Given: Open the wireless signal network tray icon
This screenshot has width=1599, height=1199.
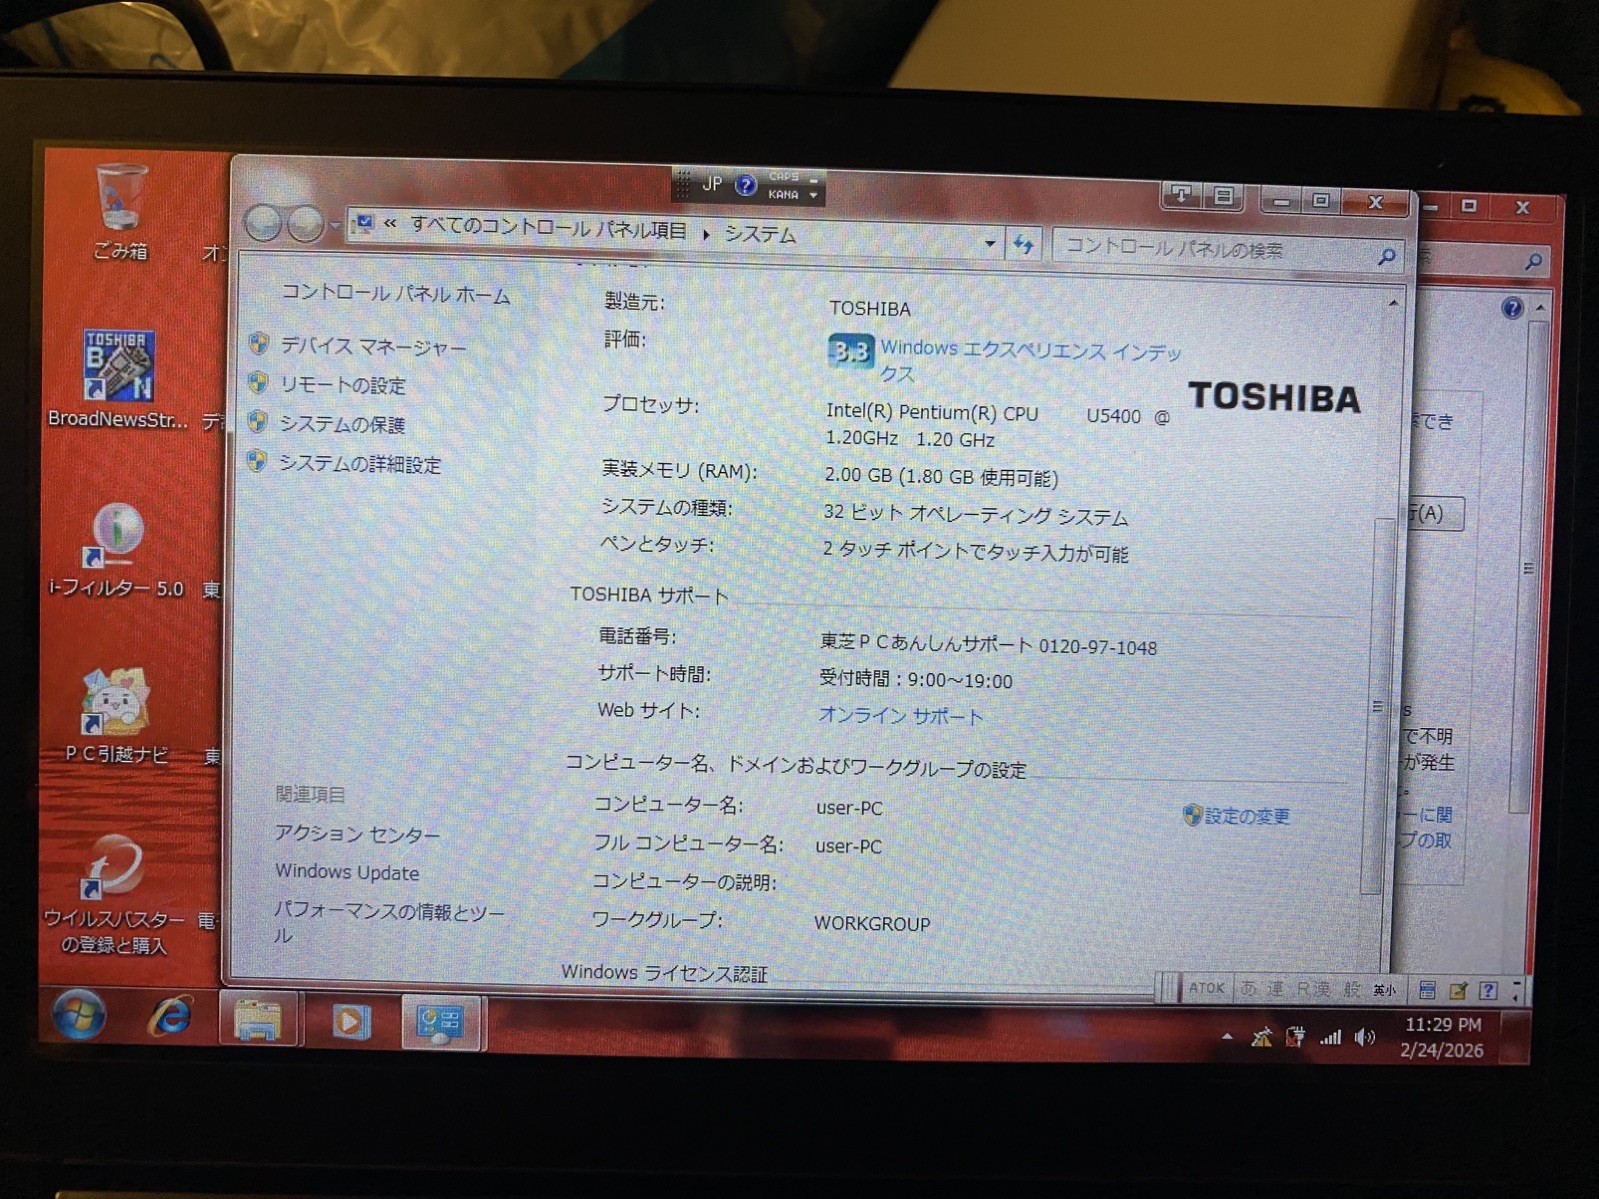Looking at the screenshot, I should click(x=1330, y=1037).
